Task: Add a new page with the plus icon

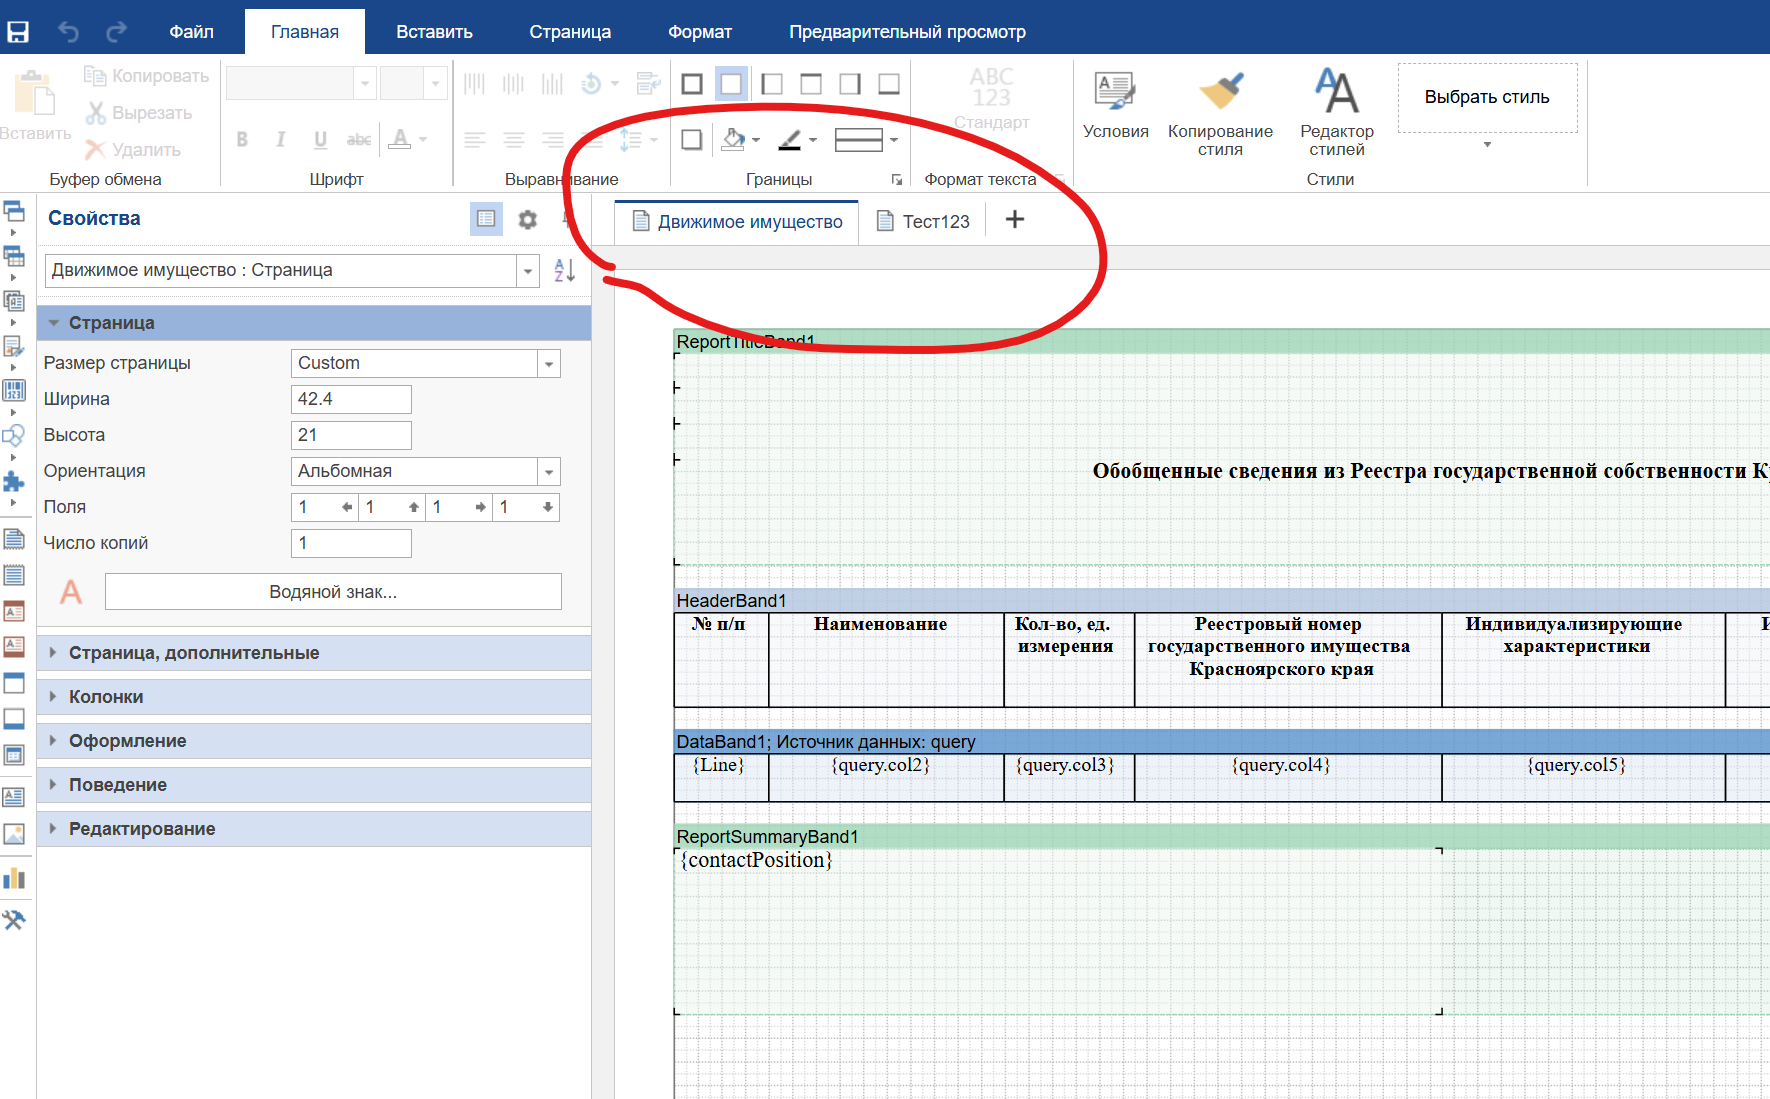Action: pos(1015,219)
